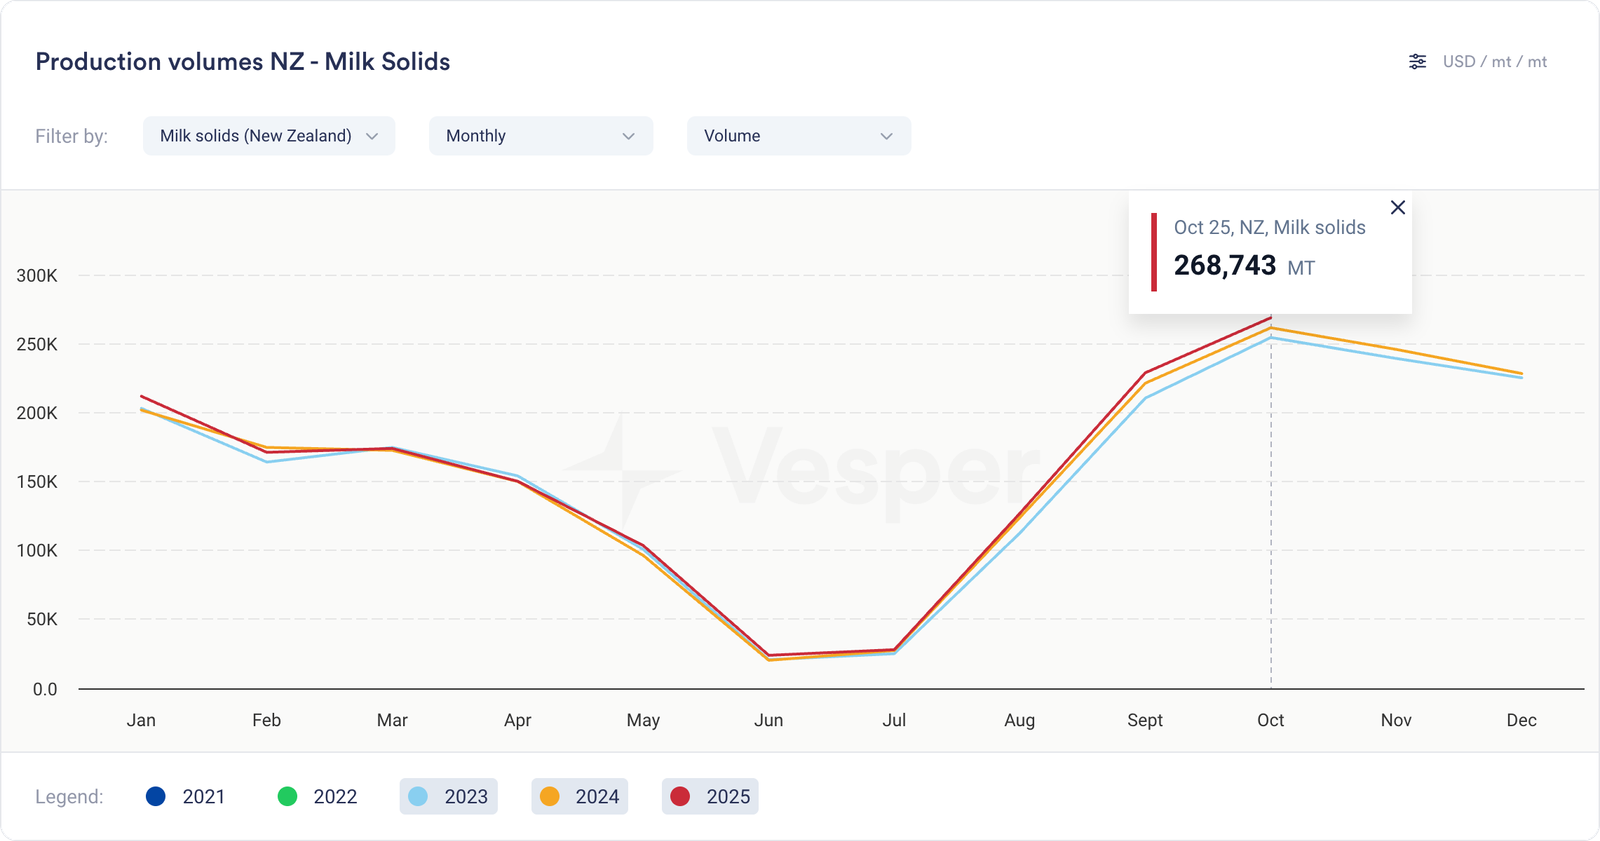The width and height of the screenshot is (1600, 841).
Task: Click the USD / mt / mt unit label
Action: [x=1494, y=62]
